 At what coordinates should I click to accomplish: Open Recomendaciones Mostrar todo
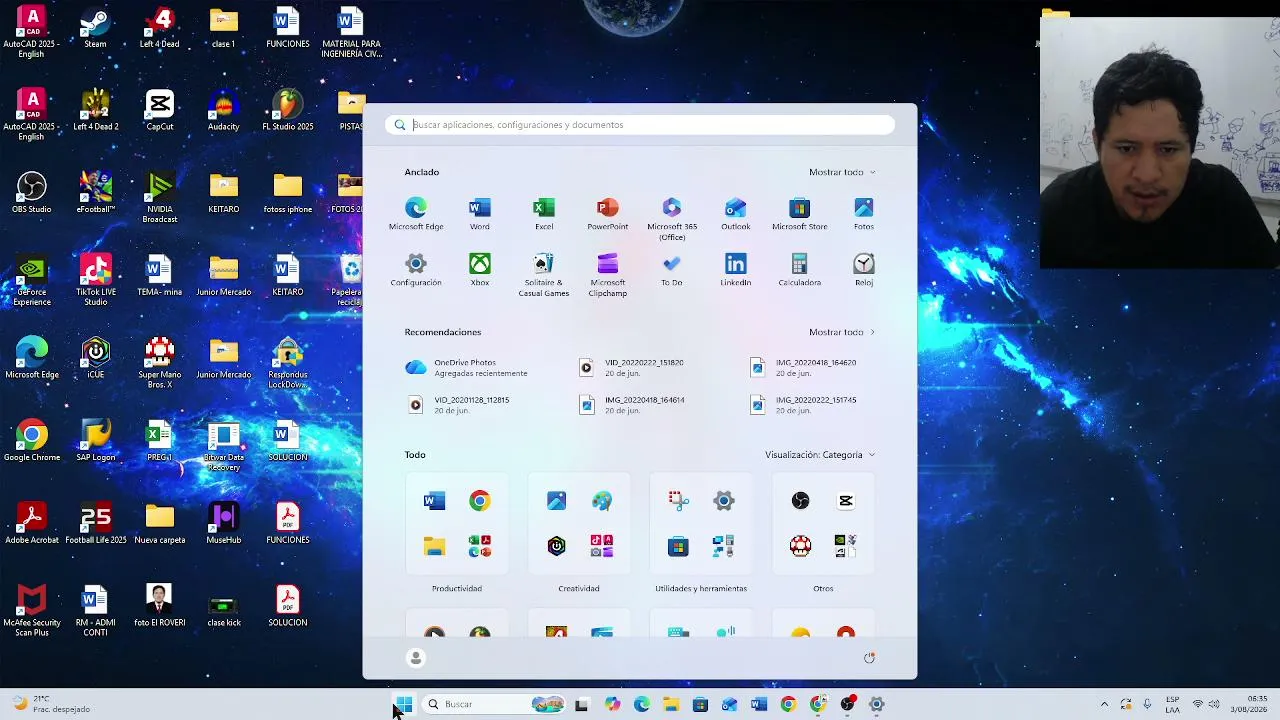842,332
